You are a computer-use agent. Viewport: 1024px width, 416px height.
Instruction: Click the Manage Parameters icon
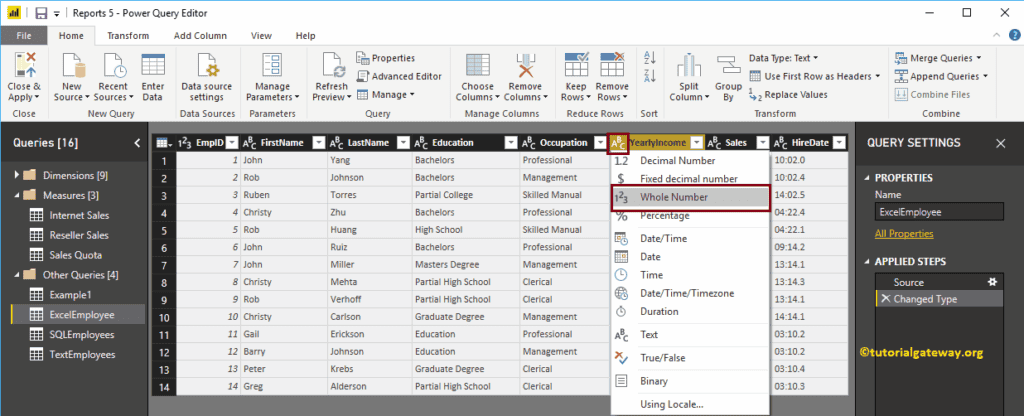[272, 65]
